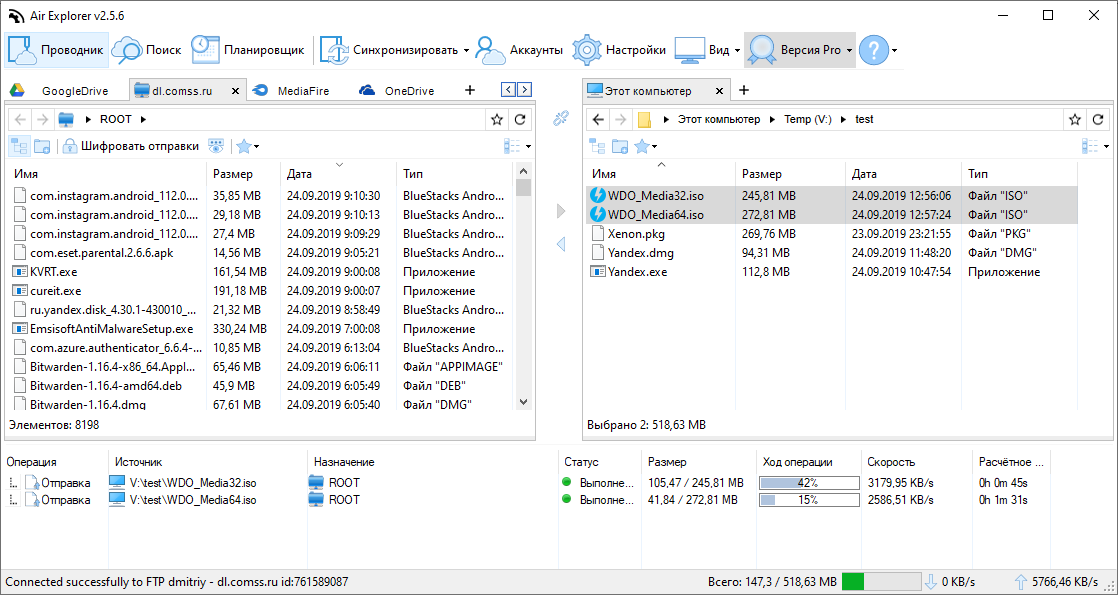Image resolution: width=1118 pixels, height=595 pixels.
Task: Add a new tab in left pane
Action: [469, 90]
